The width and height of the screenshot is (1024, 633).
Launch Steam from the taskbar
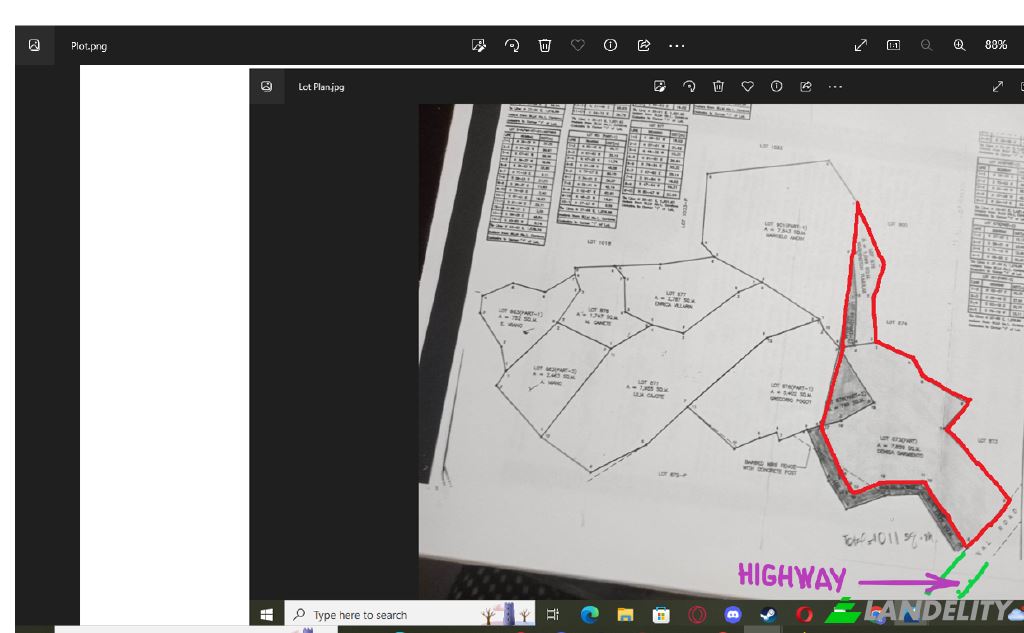(x=768, y=614)
